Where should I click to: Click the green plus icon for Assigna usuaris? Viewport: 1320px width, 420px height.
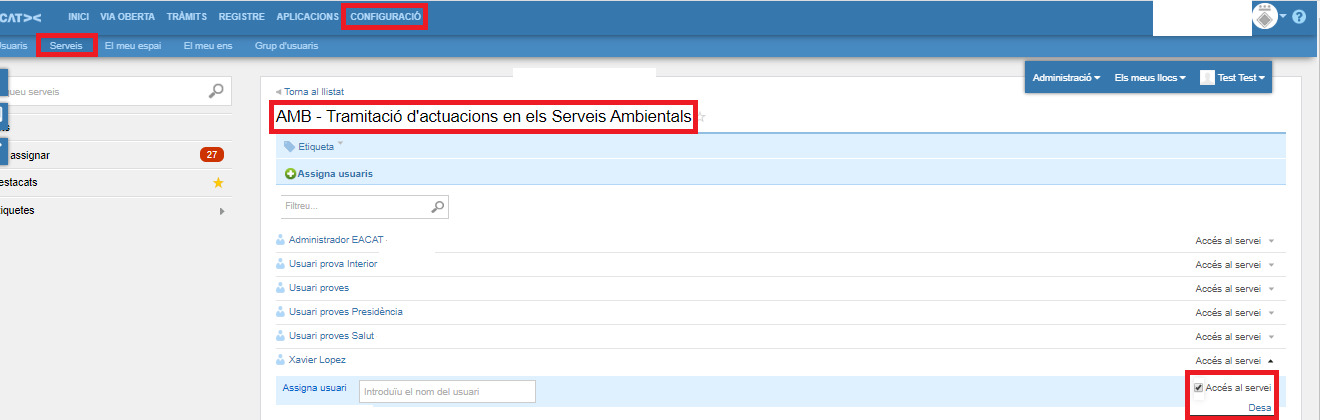tap(291, 174)
